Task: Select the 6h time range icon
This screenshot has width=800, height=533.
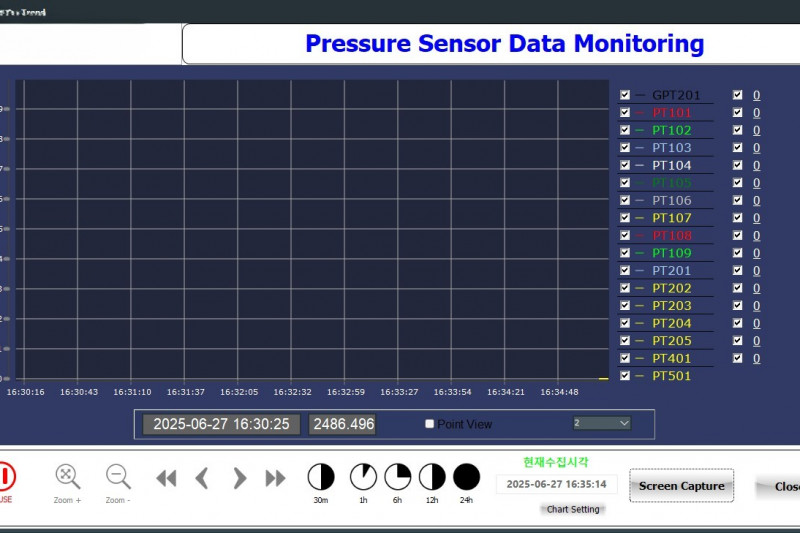Action: click(x=398, y=477)
